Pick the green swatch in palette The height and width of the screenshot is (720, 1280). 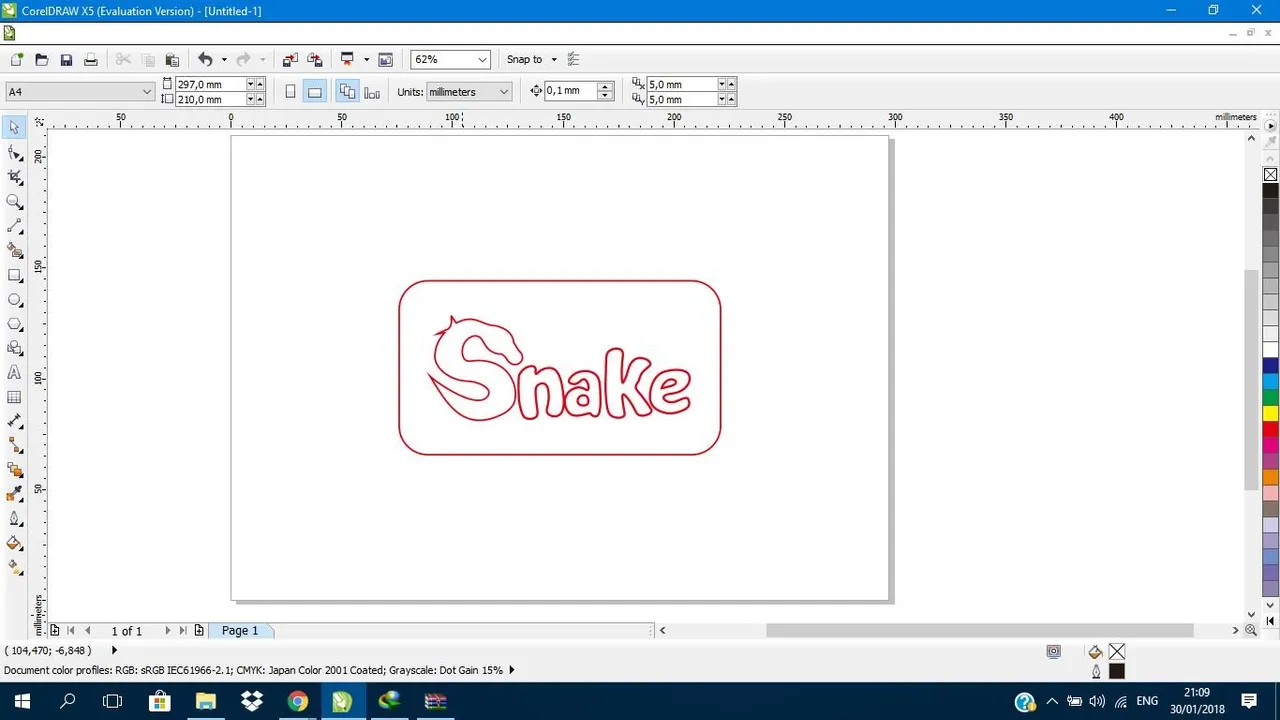coord(1271,397)
